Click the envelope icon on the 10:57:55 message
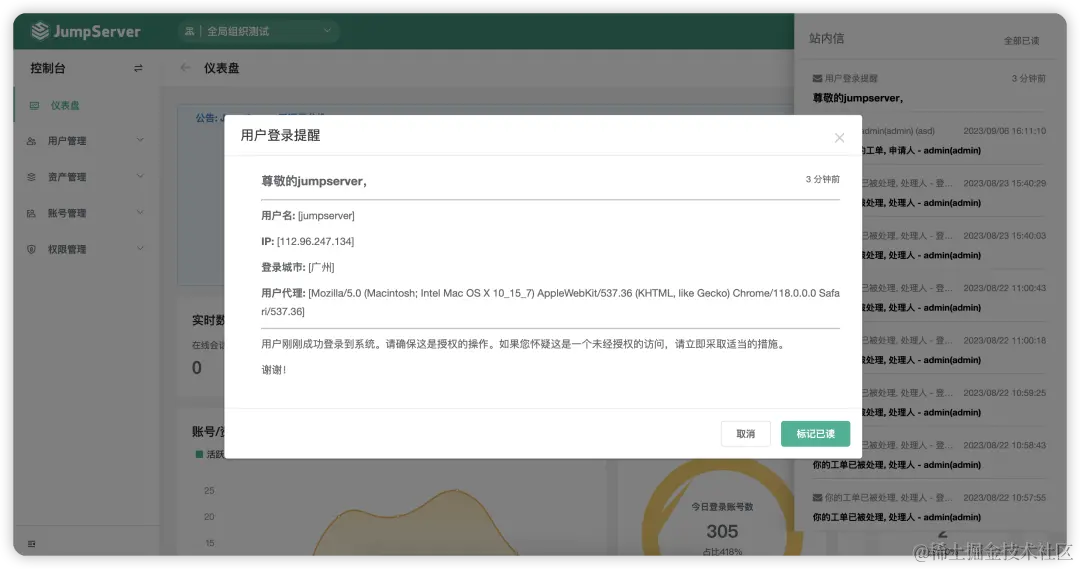The height and width of the screenshot is (569, 1080). (817, 497)
